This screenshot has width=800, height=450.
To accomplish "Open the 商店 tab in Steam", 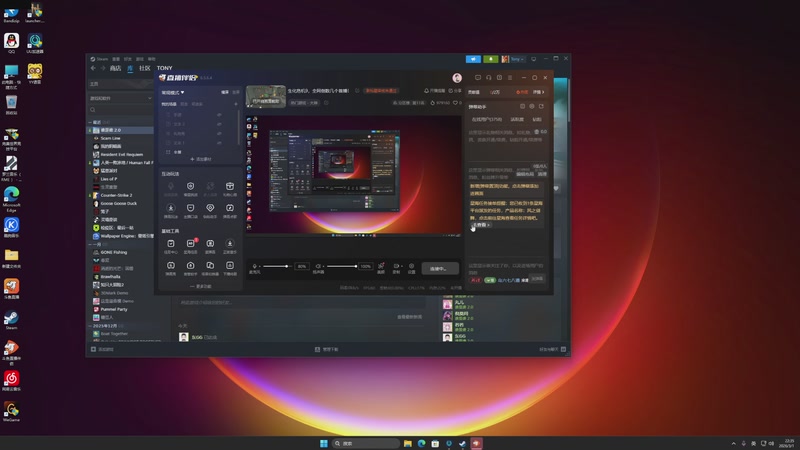I will tap(115, 68).
